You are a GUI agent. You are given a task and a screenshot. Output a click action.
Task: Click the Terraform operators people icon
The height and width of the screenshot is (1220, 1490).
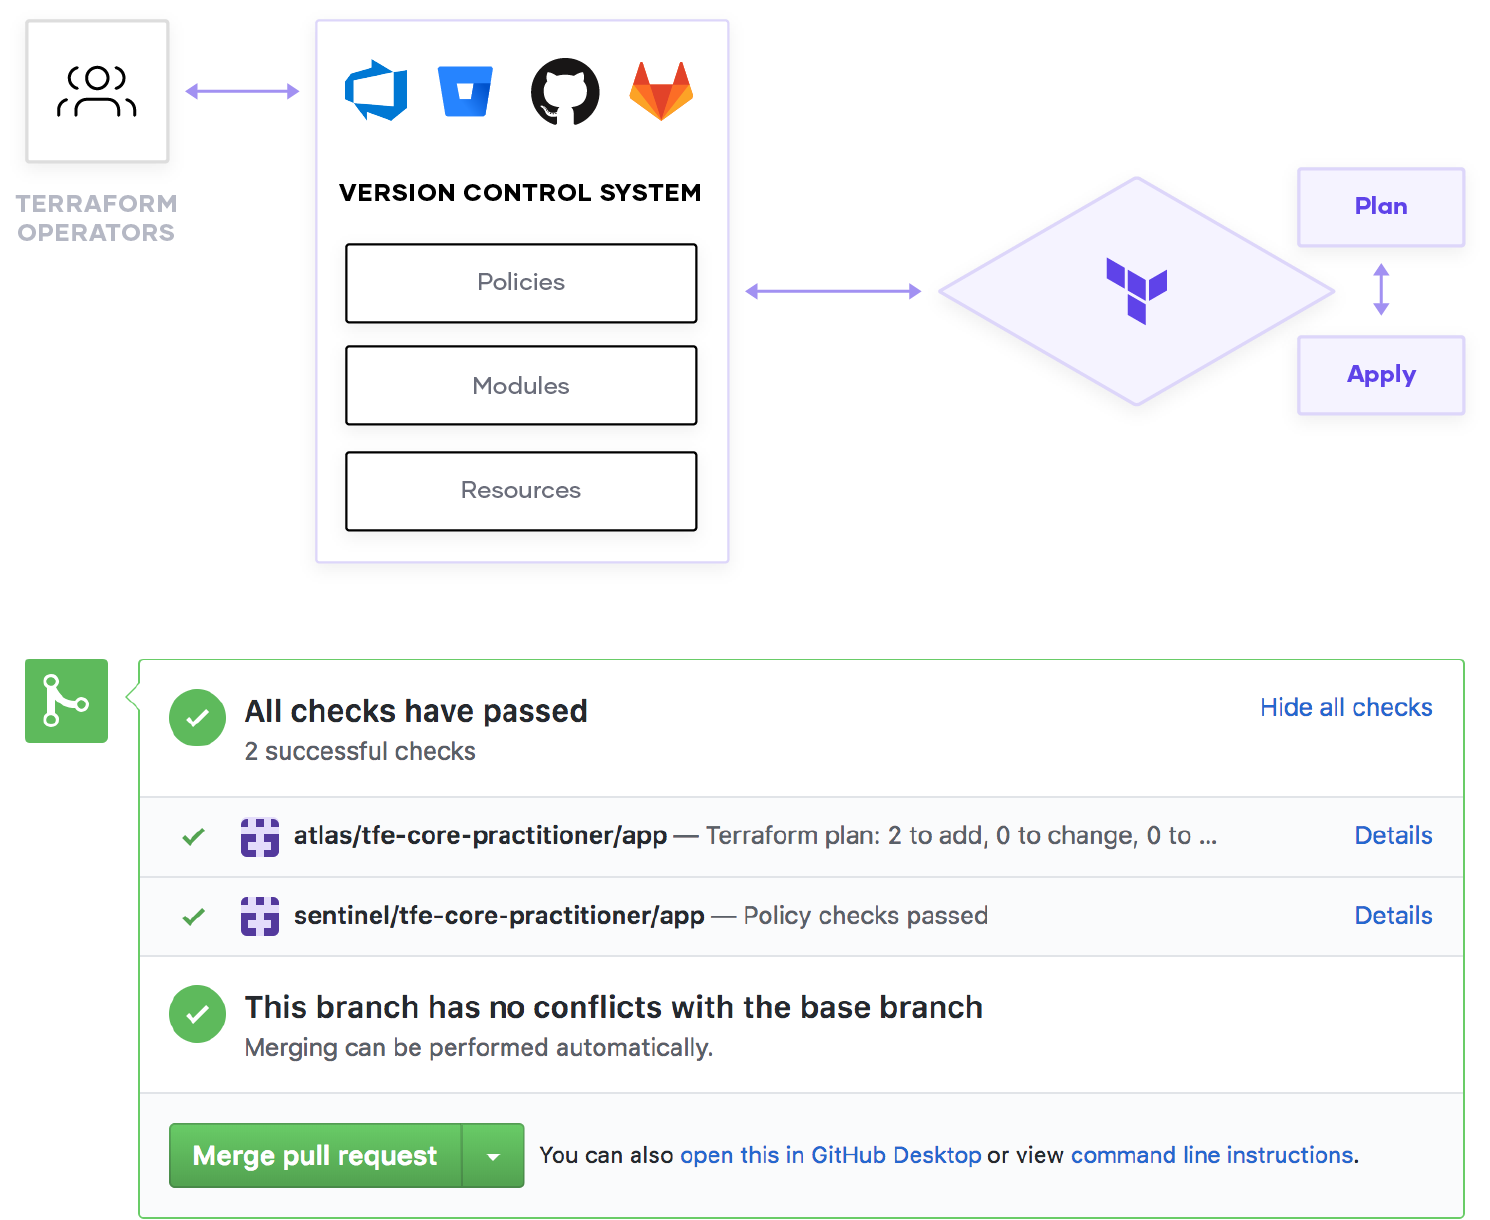97,91
